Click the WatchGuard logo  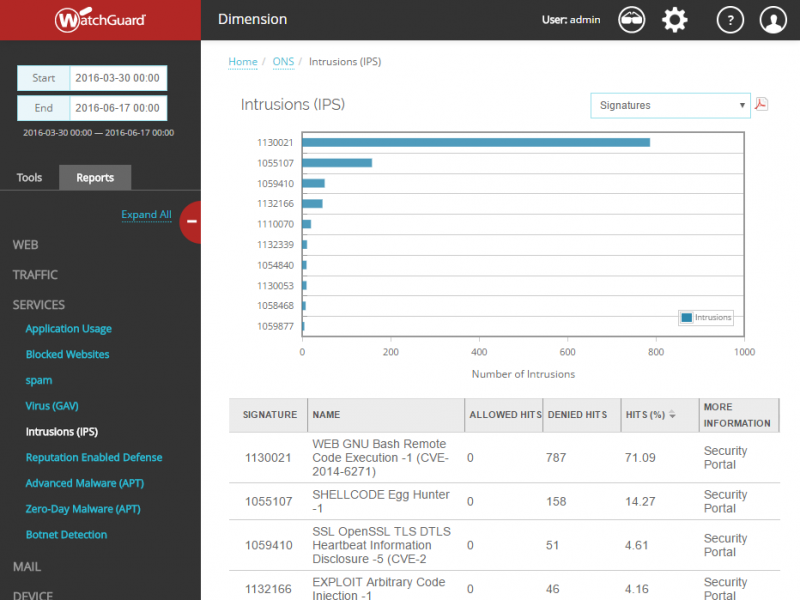coord(100,19)
